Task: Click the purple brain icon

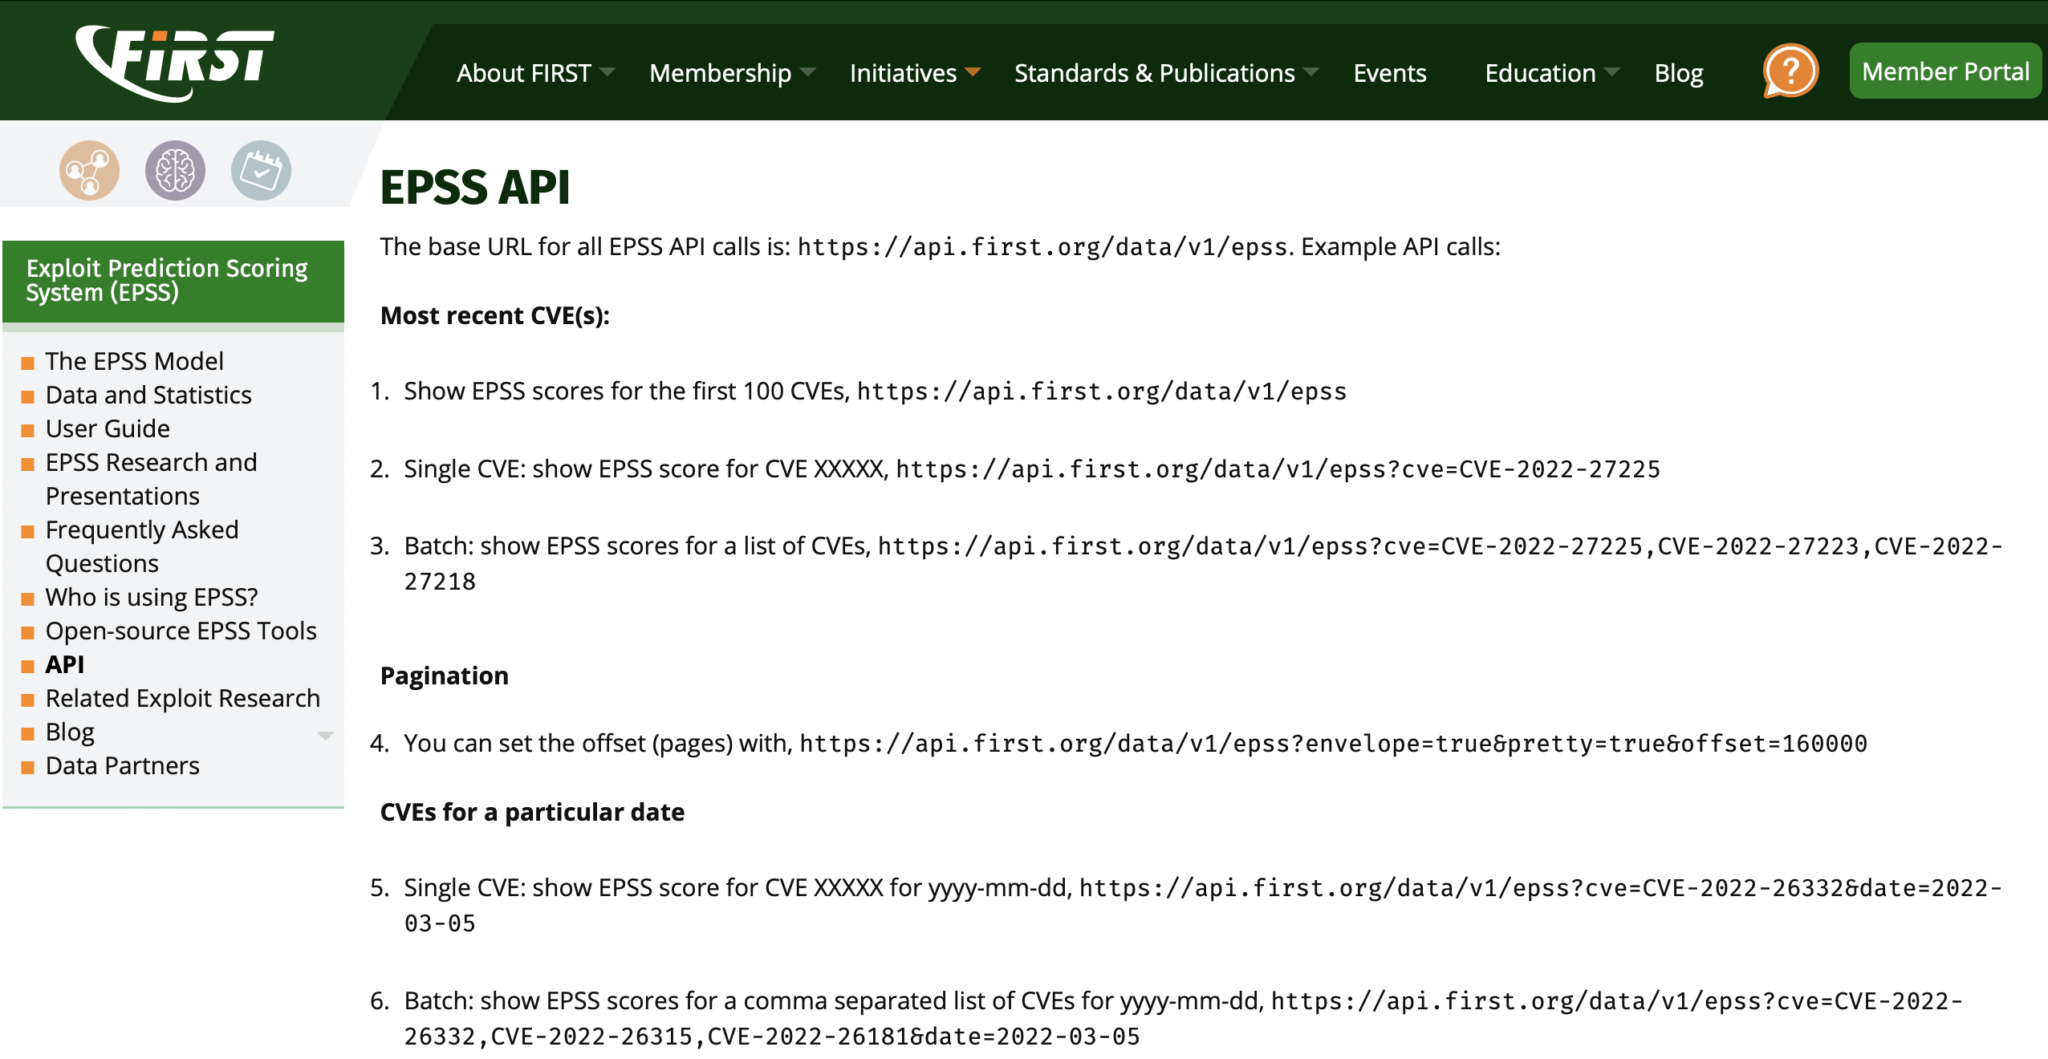Action: coord(175,171)
